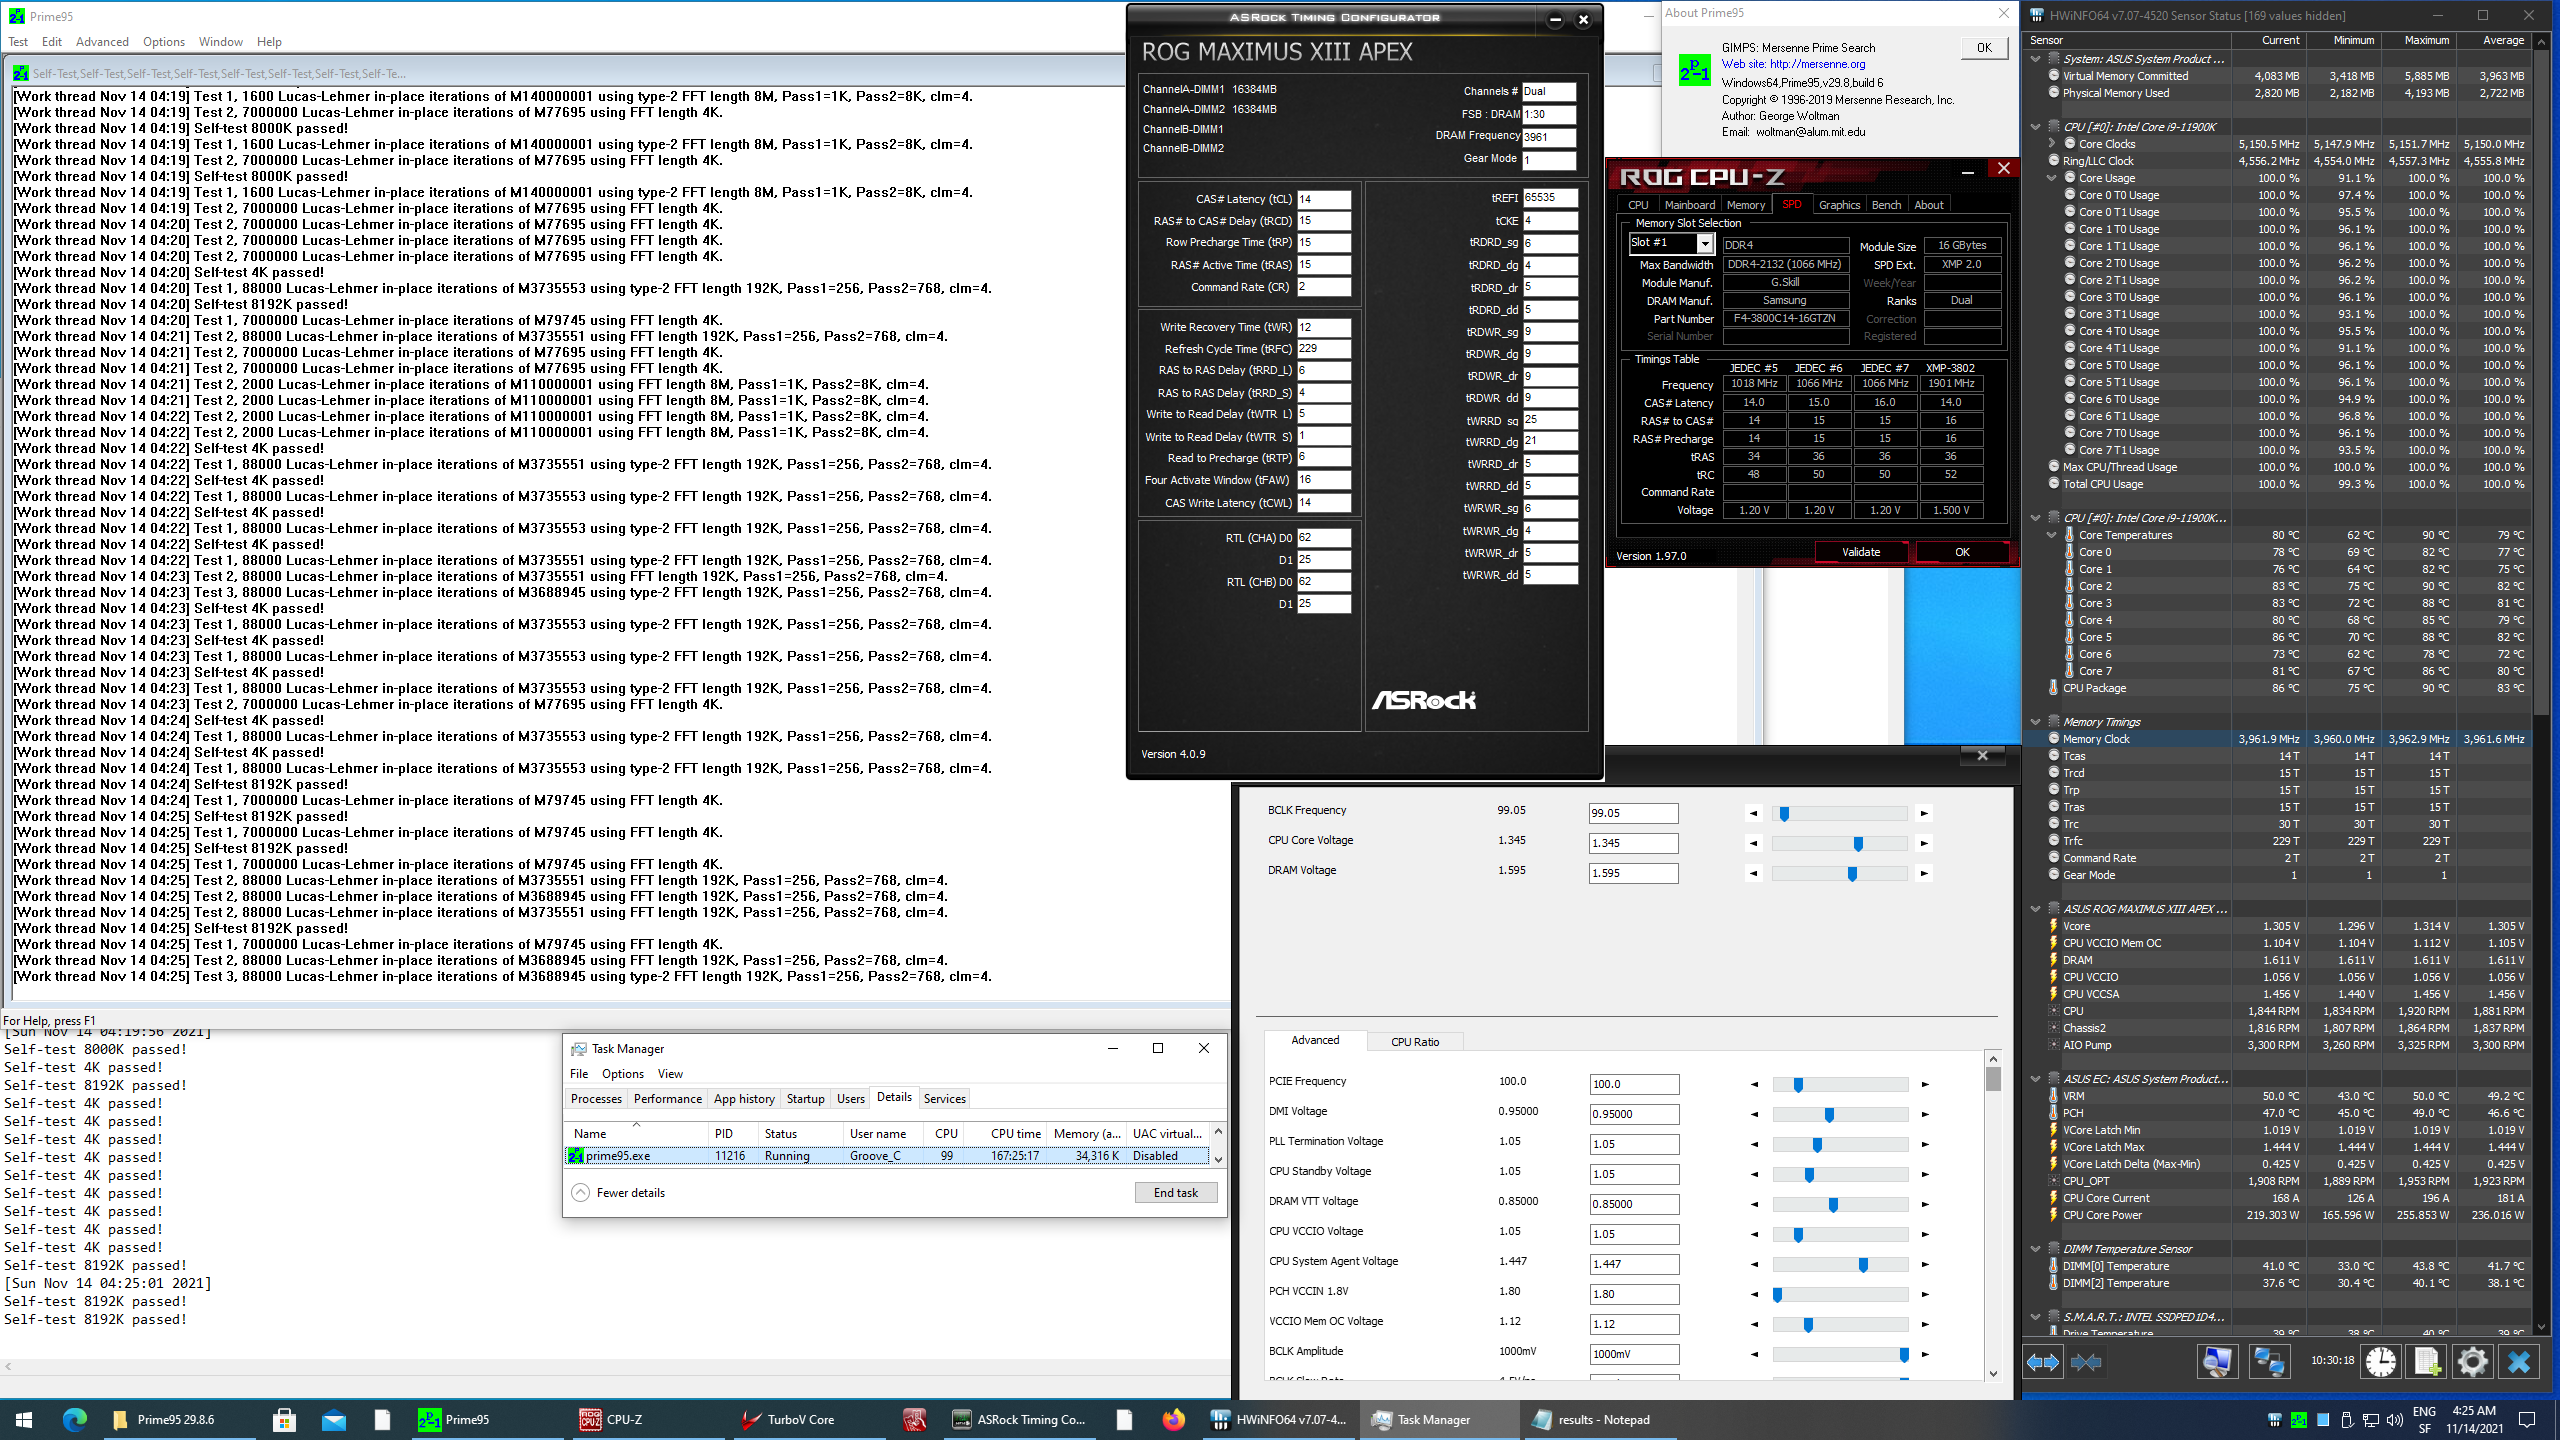Switch to CPU-Z Memory tab
Screen dimensions: 2560x1440
pyautogui.click(x=1746, y=205)
